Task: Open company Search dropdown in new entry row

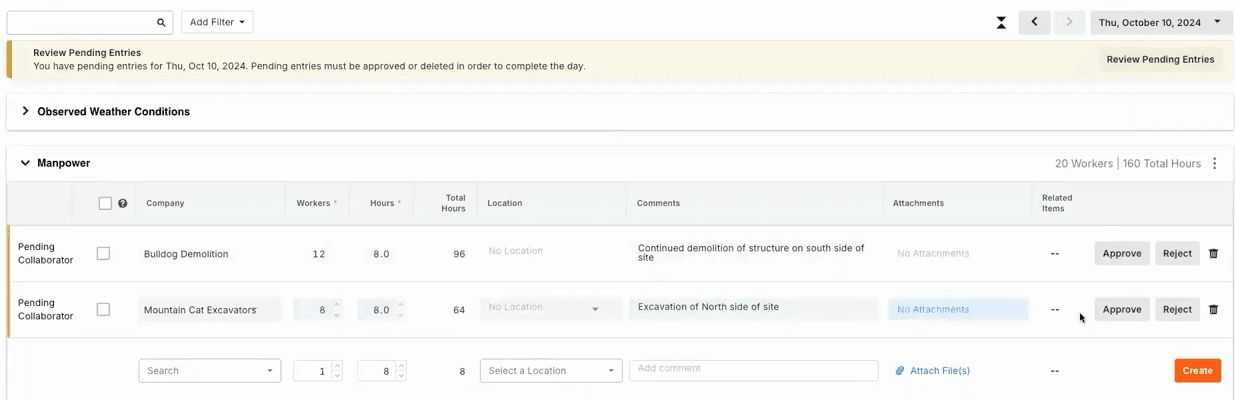Action: pos(210,370)
